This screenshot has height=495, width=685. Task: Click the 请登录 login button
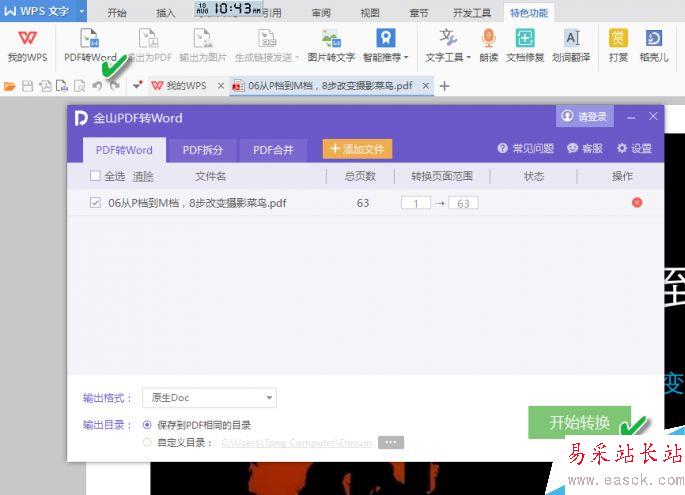coord(585,116)
